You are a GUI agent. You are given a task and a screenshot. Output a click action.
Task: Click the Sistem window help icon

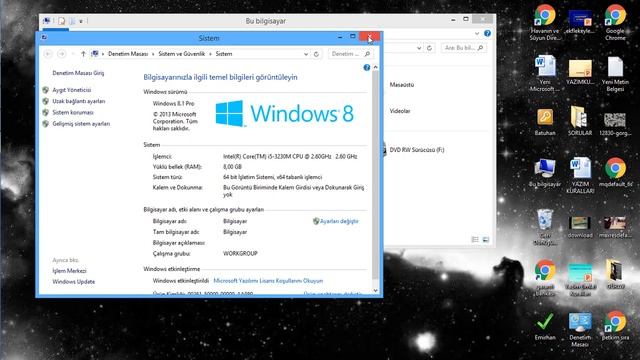tap(367, 67)
